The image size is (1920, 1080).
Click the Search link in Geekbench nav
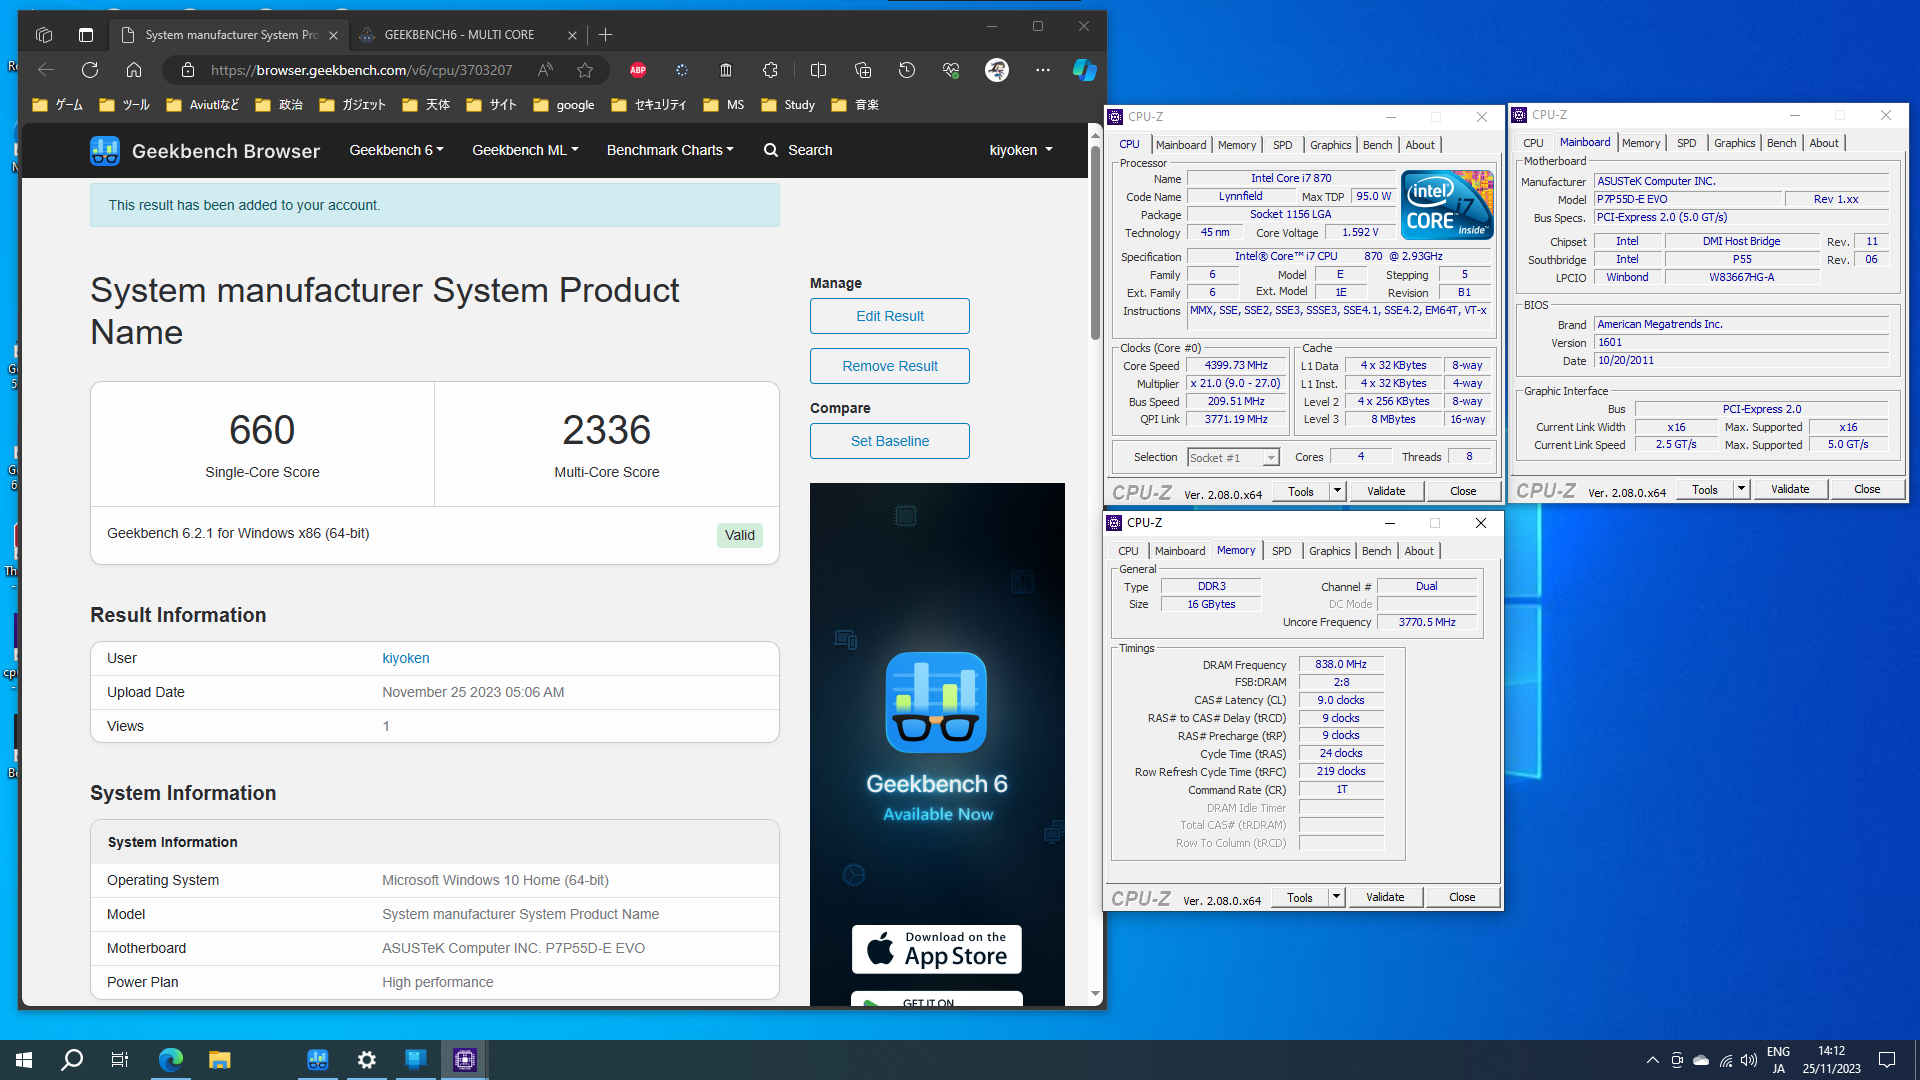coord(798,150)
